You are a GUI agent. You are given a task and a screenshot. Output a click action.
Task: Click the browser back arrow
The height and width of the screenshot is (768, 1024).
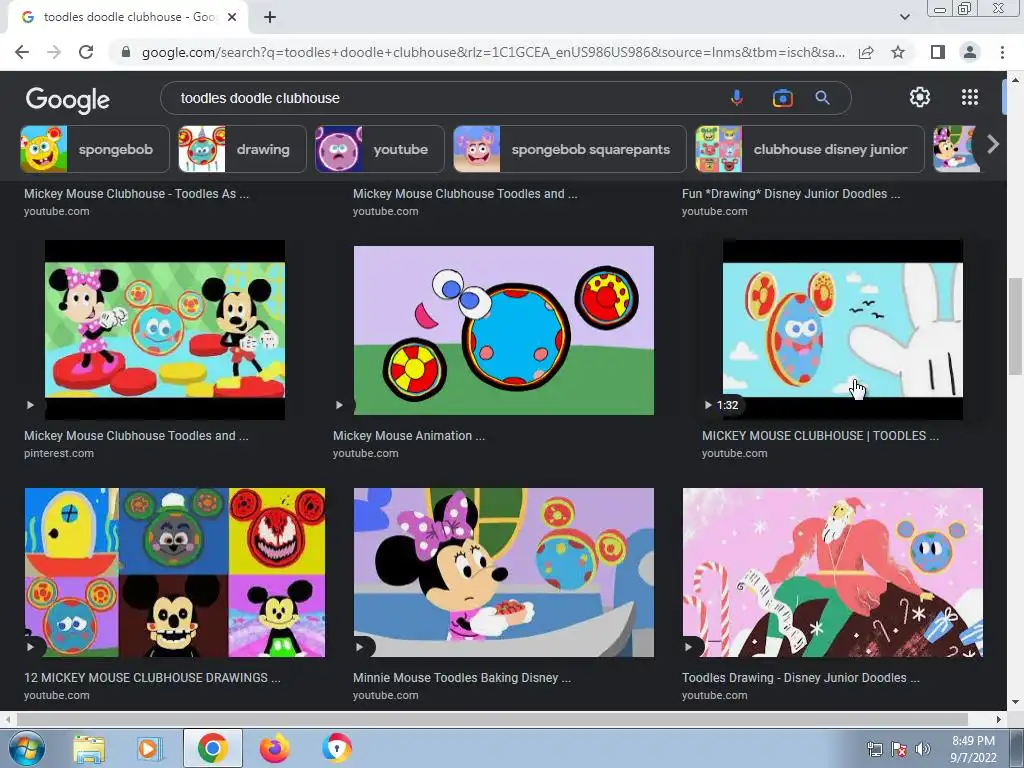pos(22,52)
